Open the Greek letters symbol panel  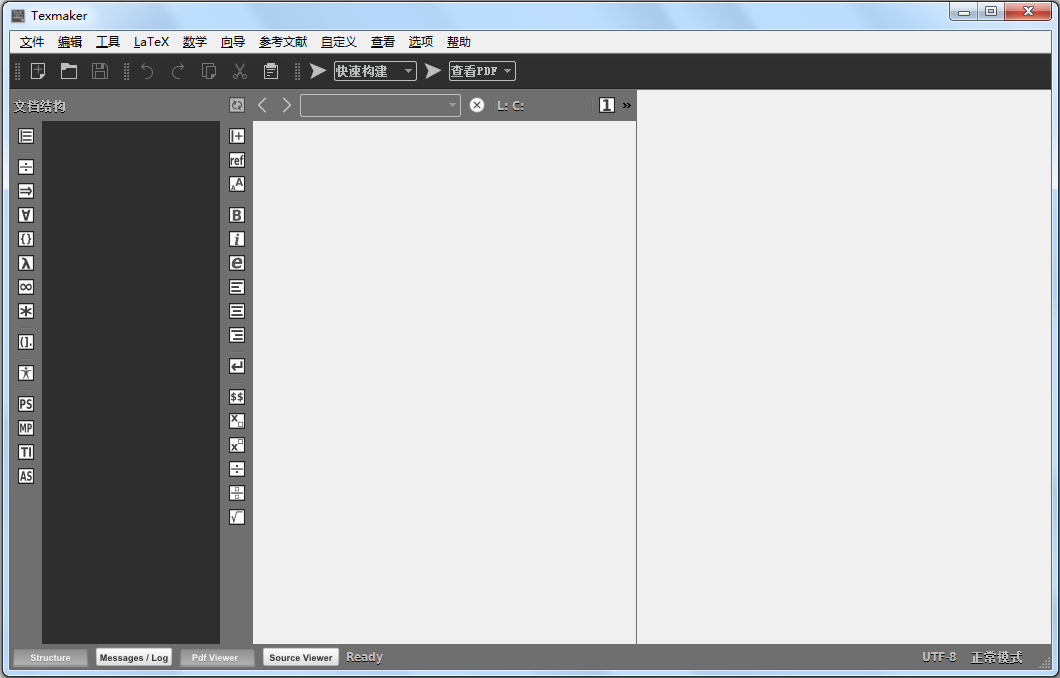click(x=25, y=262)
